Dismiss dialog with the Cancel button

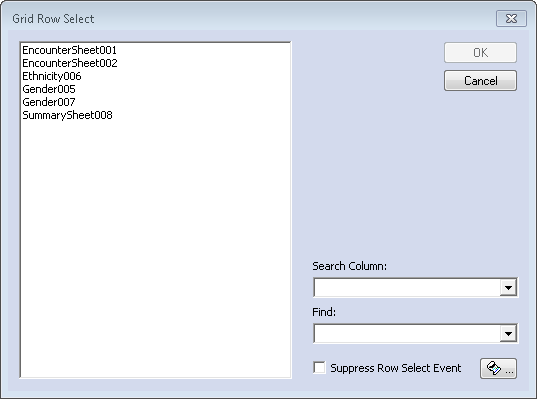480,80
